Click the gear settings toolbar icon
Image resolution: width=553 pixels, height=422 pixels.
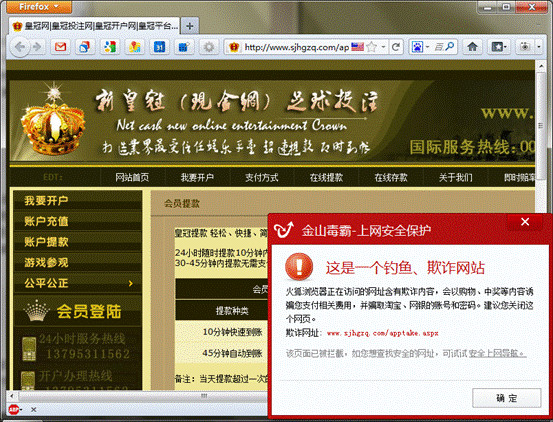tap(209, 47)
